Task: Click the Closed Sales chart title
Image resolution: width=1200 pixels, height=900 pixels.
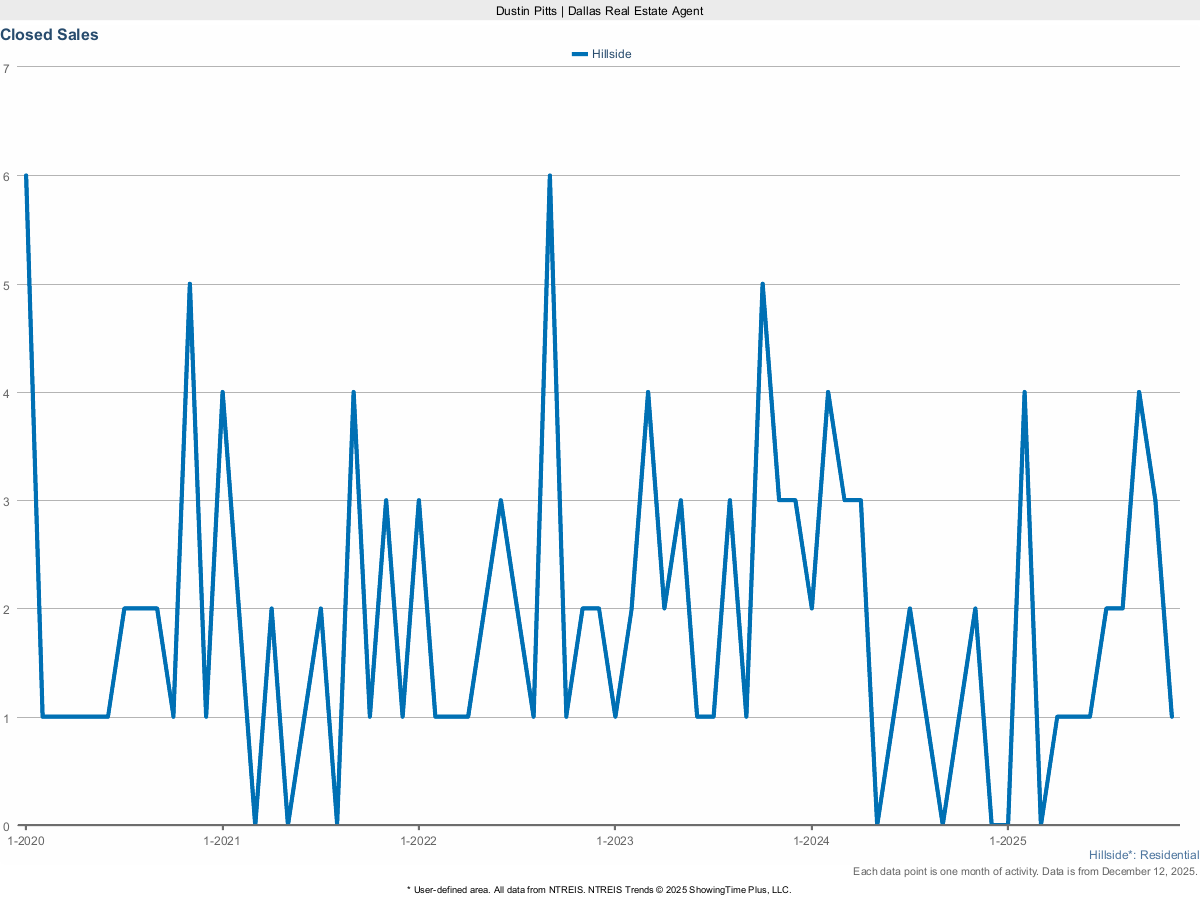Action: (x=49, y=34)
